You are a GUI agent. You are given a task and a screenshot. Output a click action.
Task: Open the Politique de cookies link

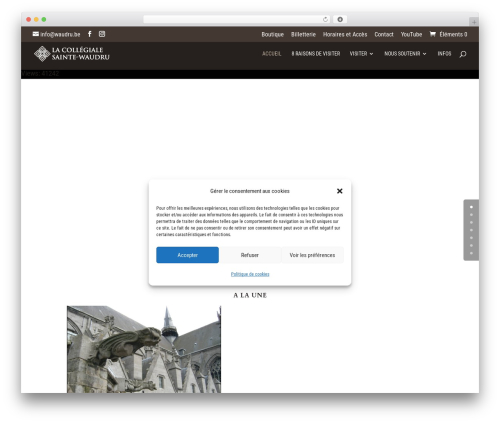(250, 274)
